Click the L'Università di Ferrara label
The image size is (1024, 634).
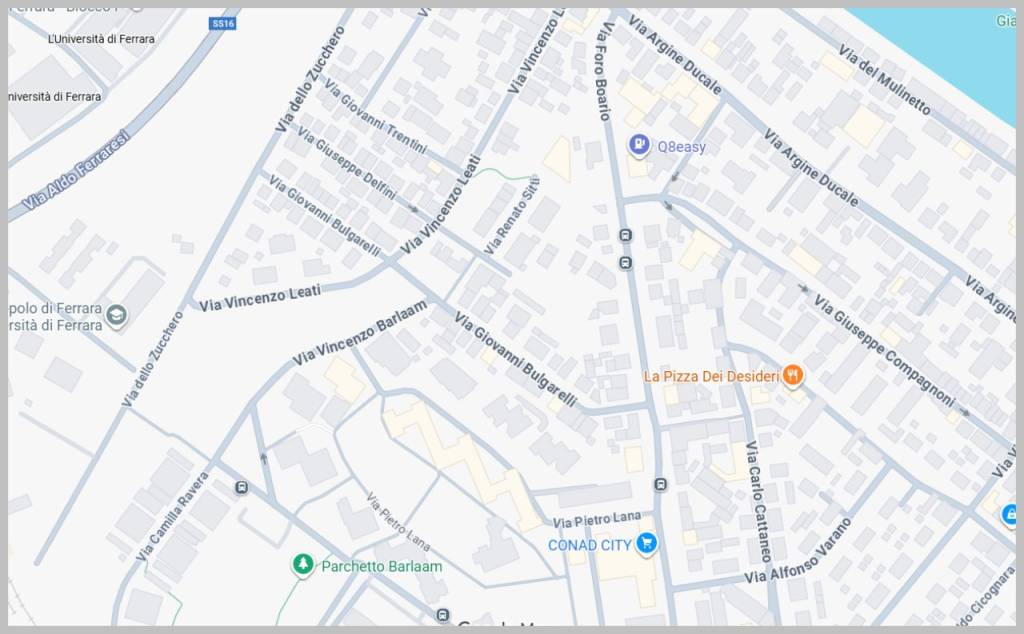(101, 39)
